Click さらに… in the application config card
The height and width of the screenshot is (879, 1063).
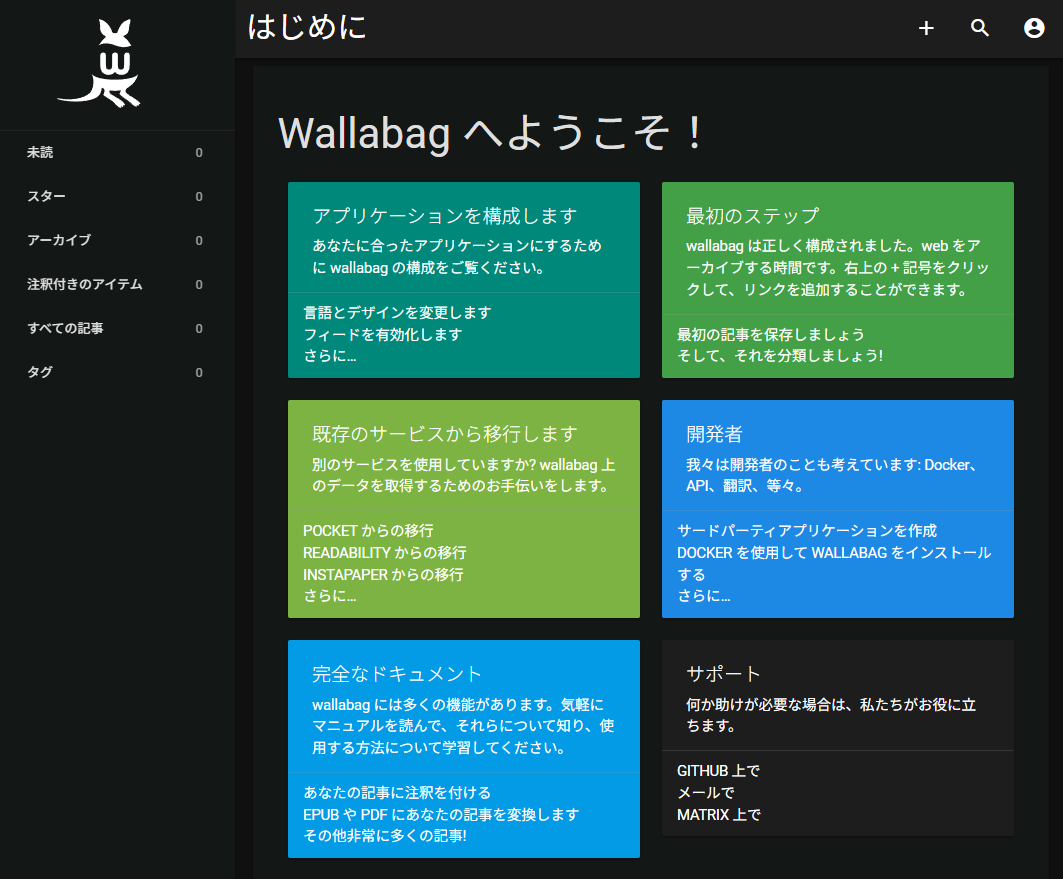(329, 356)
